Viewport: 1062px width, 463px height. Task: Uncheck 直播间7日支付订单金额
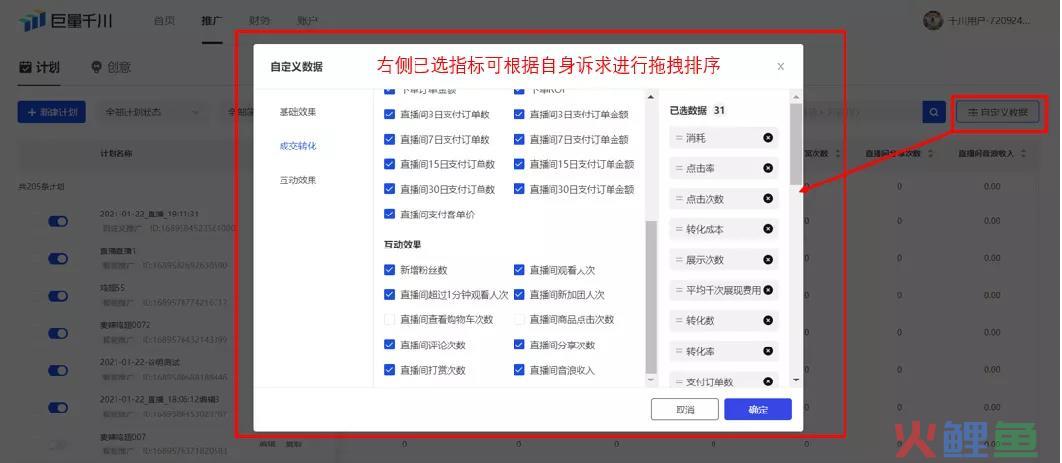point(519,139)
